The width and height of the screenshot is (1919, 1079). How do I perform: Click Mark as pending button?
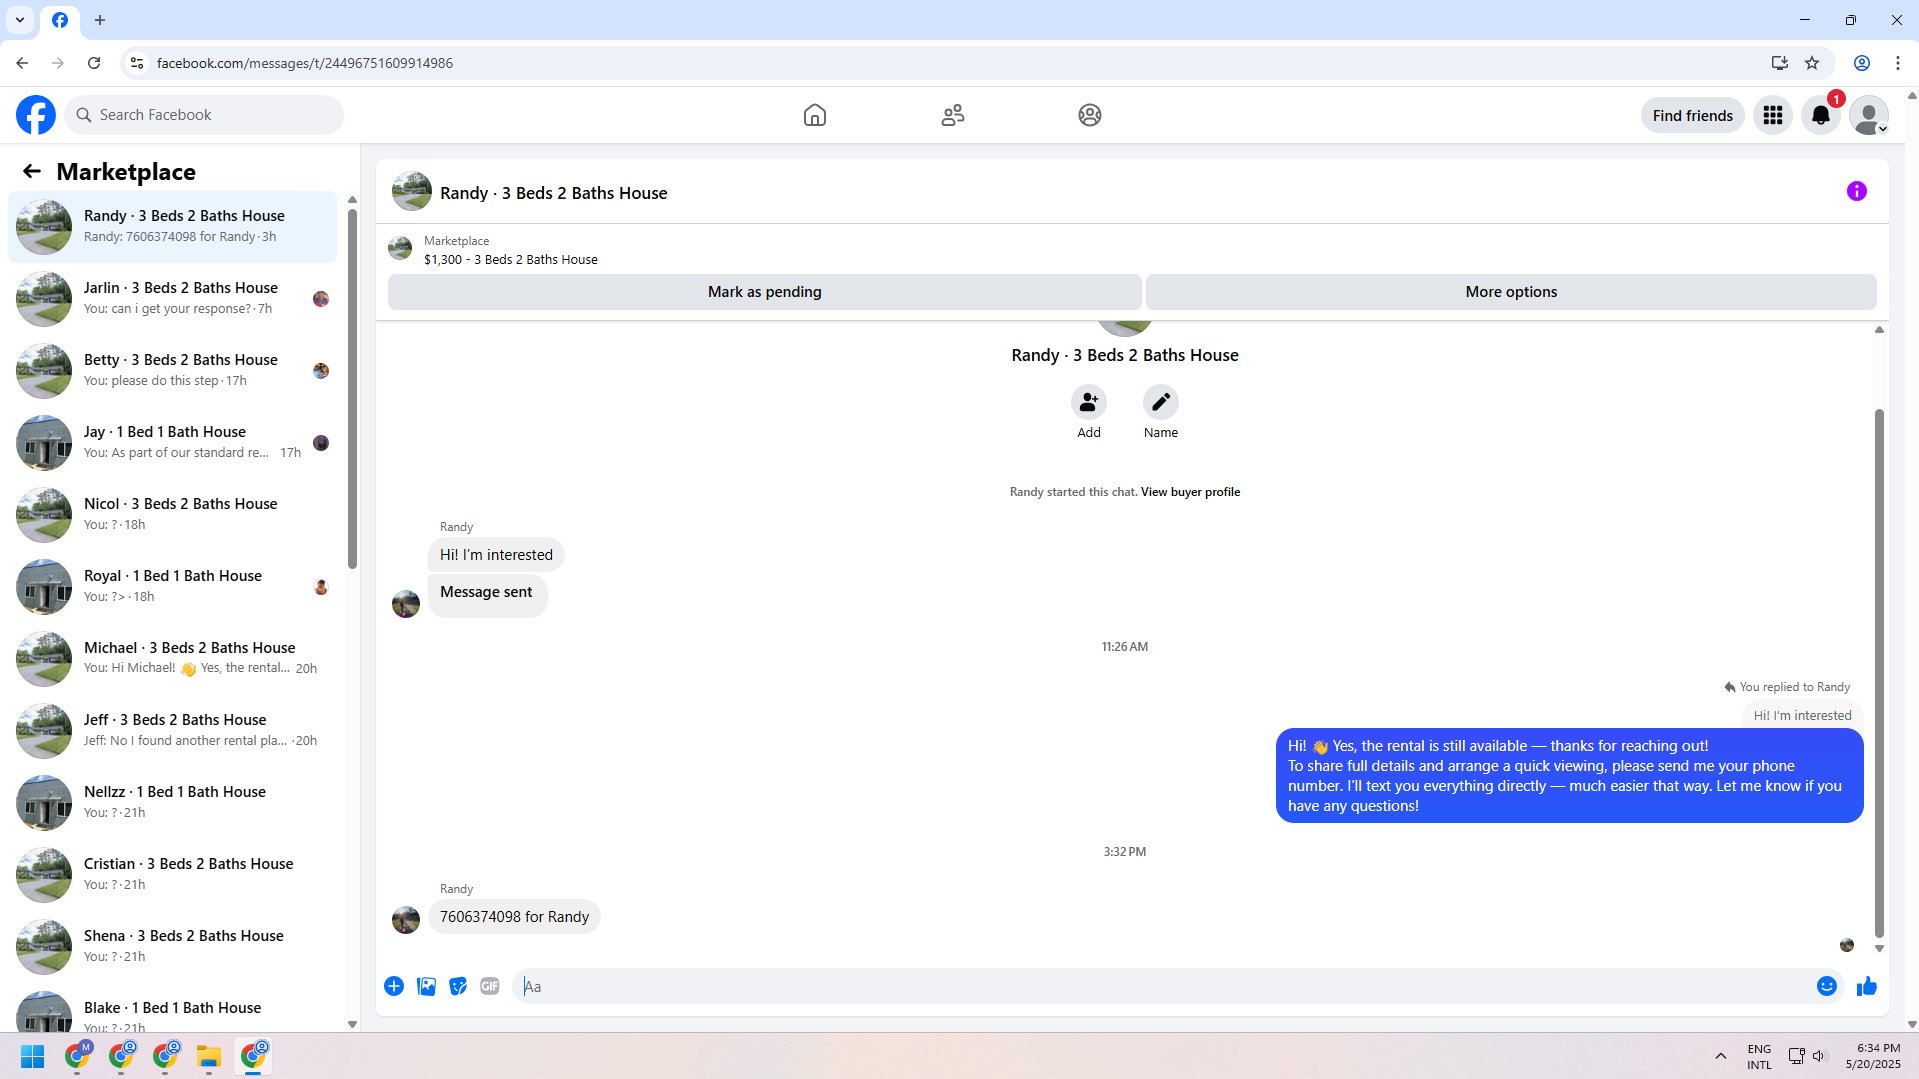pyautogui.click(x=764, y=292)
